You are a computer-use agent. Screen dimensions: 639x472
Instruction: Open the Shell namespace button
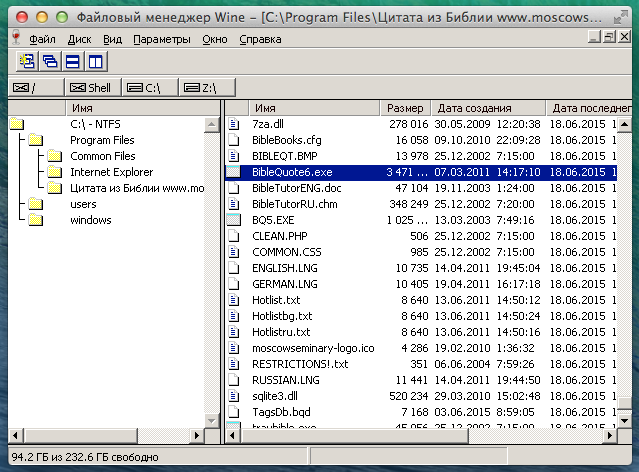point(91,88)
